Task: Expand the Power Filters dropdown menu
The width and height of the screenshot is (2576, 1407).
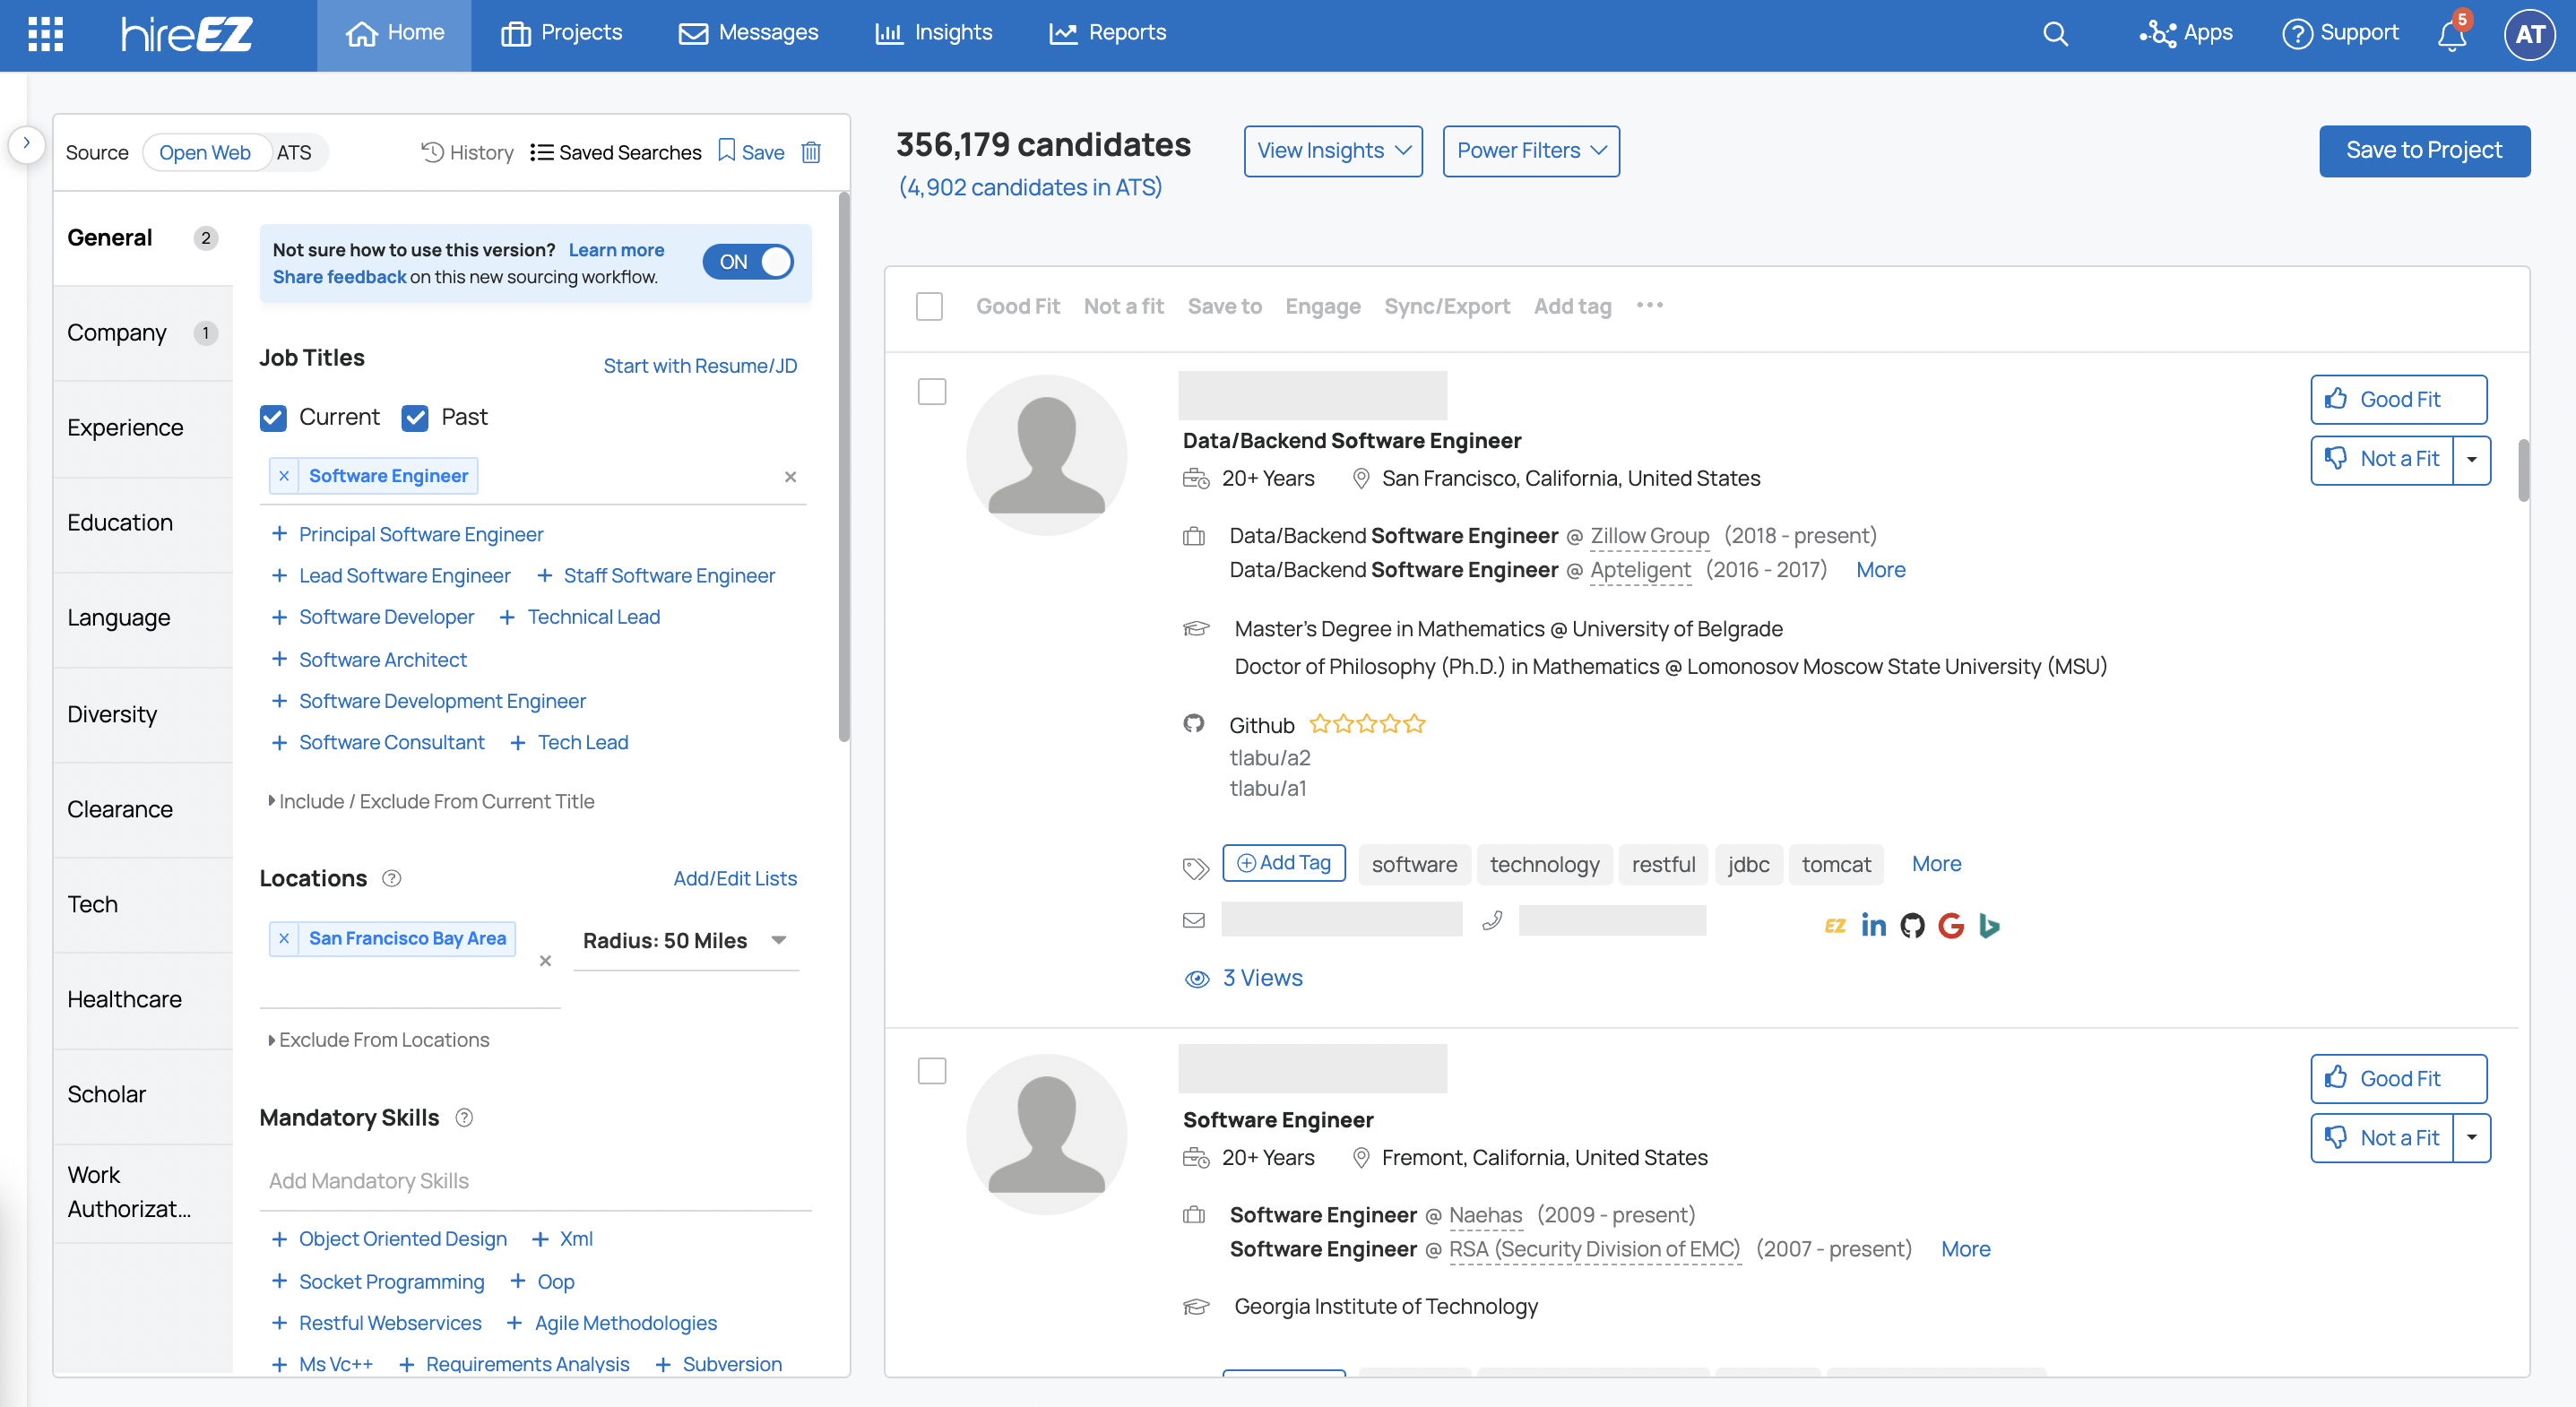Action: tap(1530, 151)
